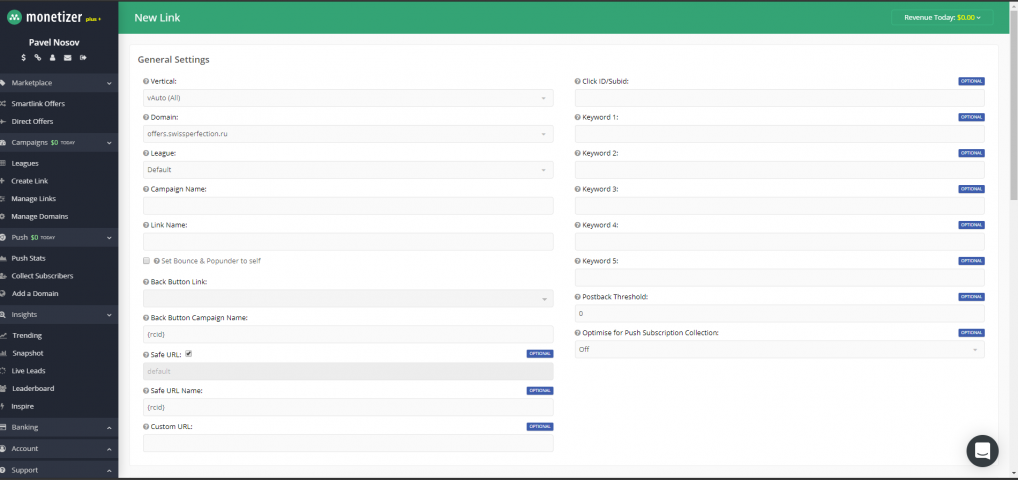Go to Manage Links in the sidebar
The image size is (1018, 480).
click(33, 198)
